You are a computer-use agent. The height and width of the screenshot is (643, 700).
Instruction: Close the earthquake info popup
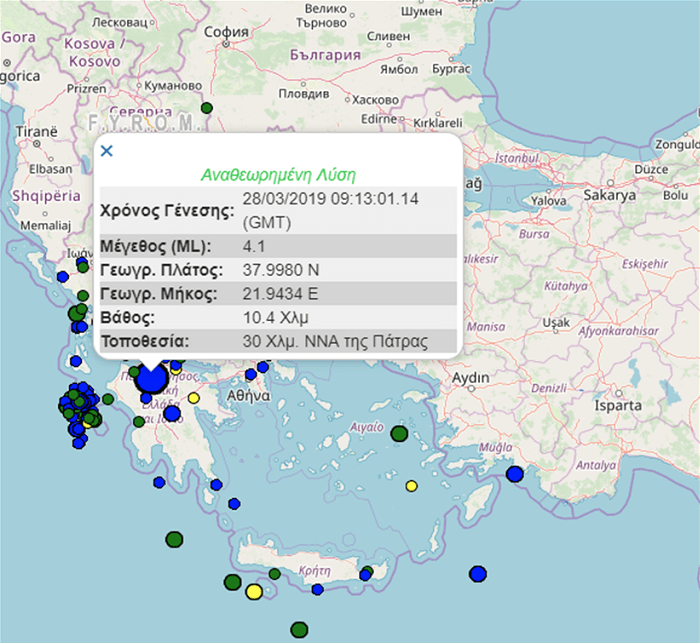pyautogui.click(x=107, y=151)
